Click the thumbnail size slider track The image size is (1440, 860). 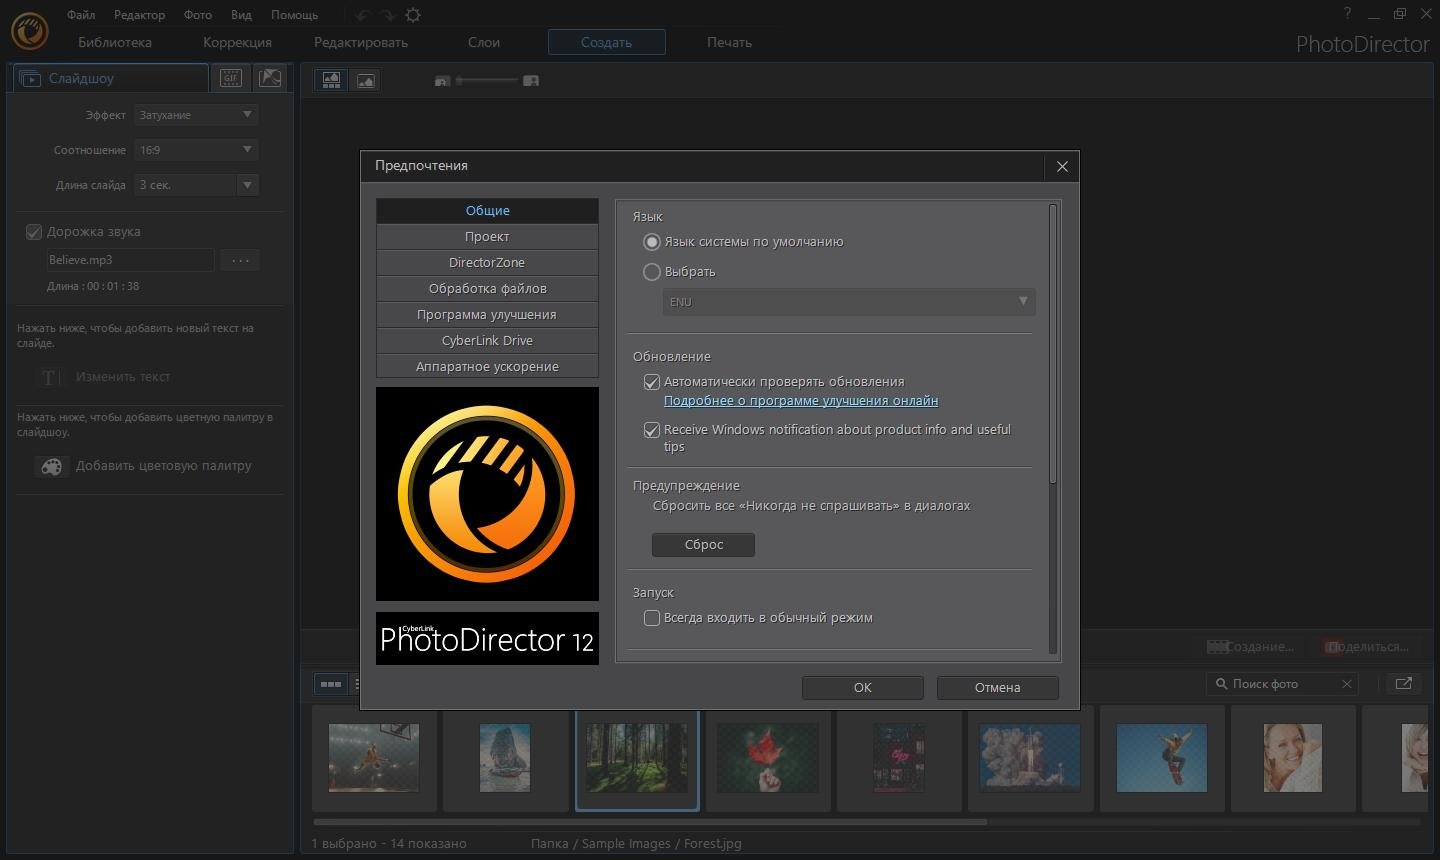[487, 80]
